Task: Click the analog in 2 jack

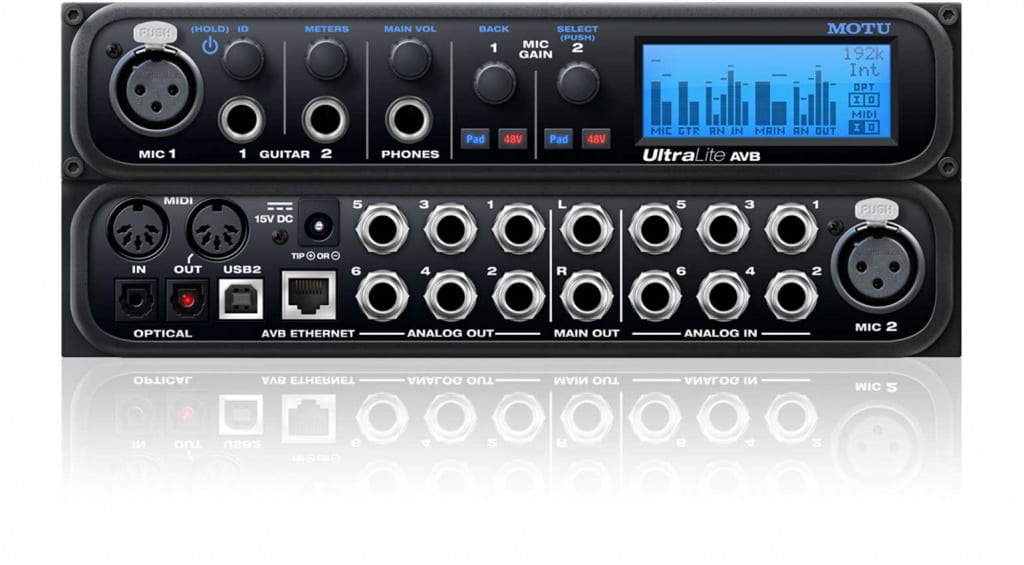Action: point(791,297)
